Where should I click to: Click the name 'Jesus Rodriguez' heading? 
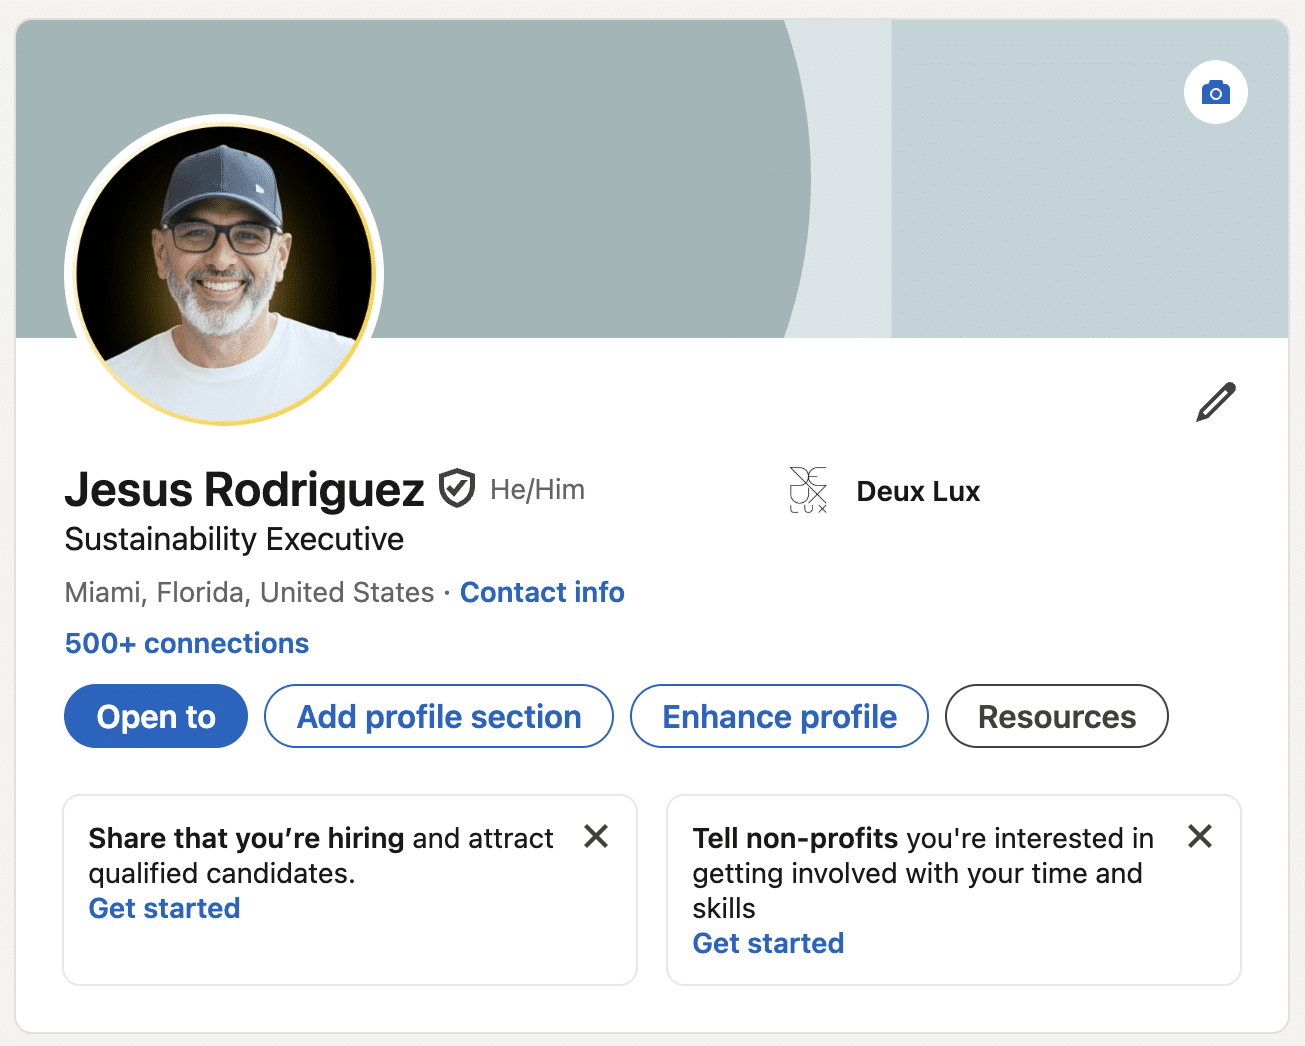coord(245,490)
